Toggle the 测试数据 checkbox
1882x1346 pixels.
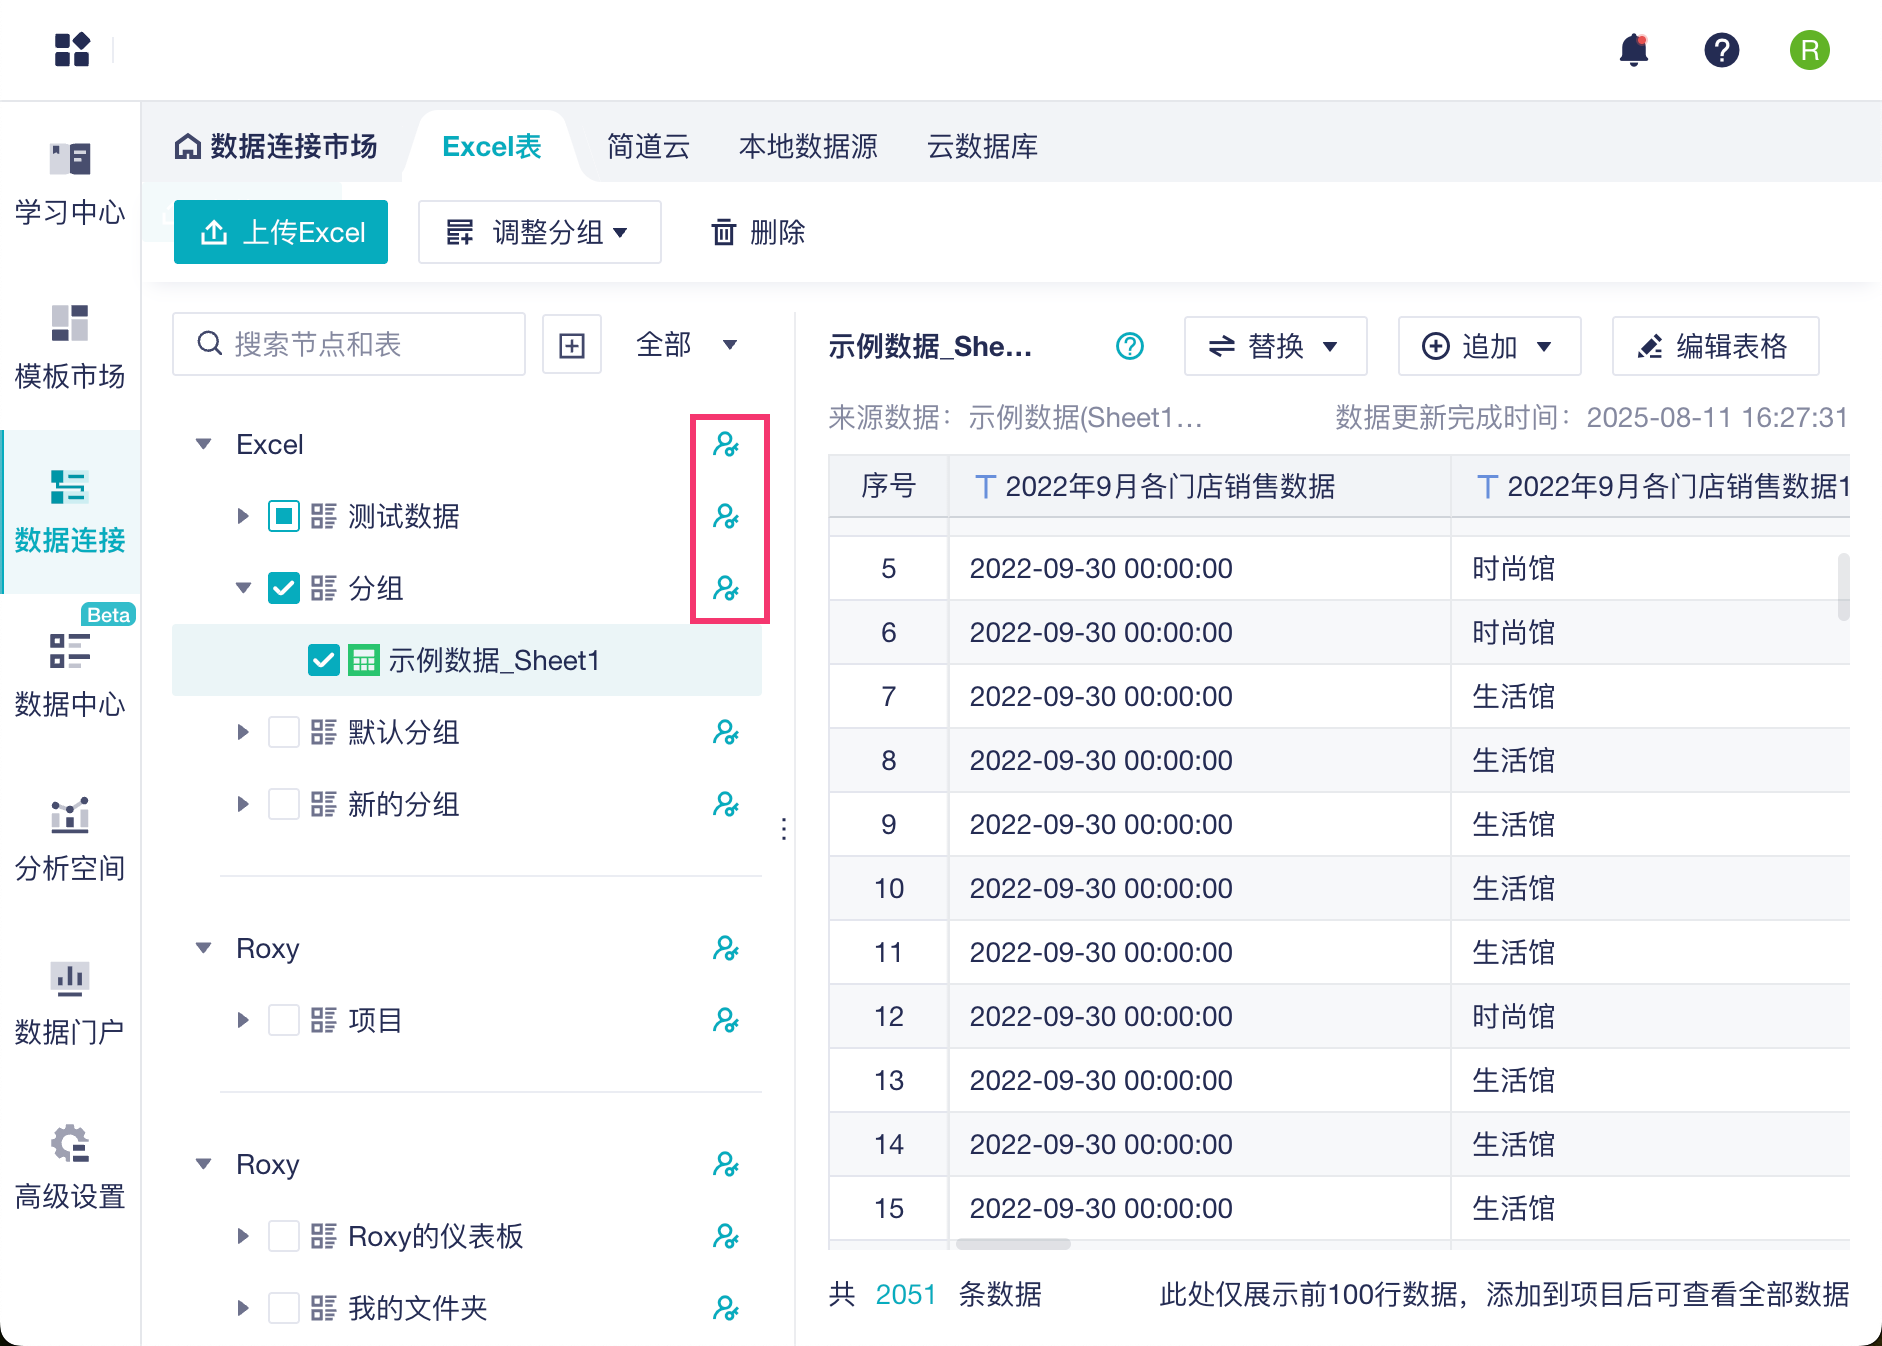pos(284,517)
